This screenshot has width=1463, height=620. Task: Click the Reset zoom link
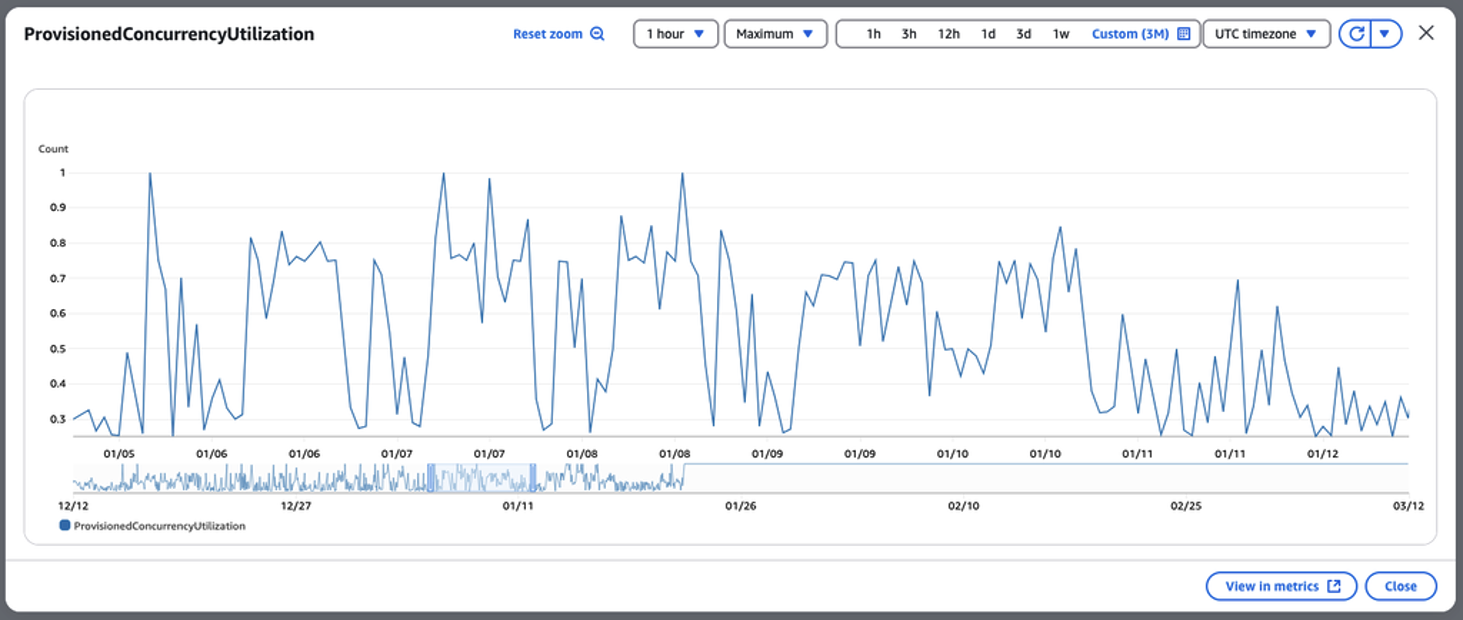[548, 33]
